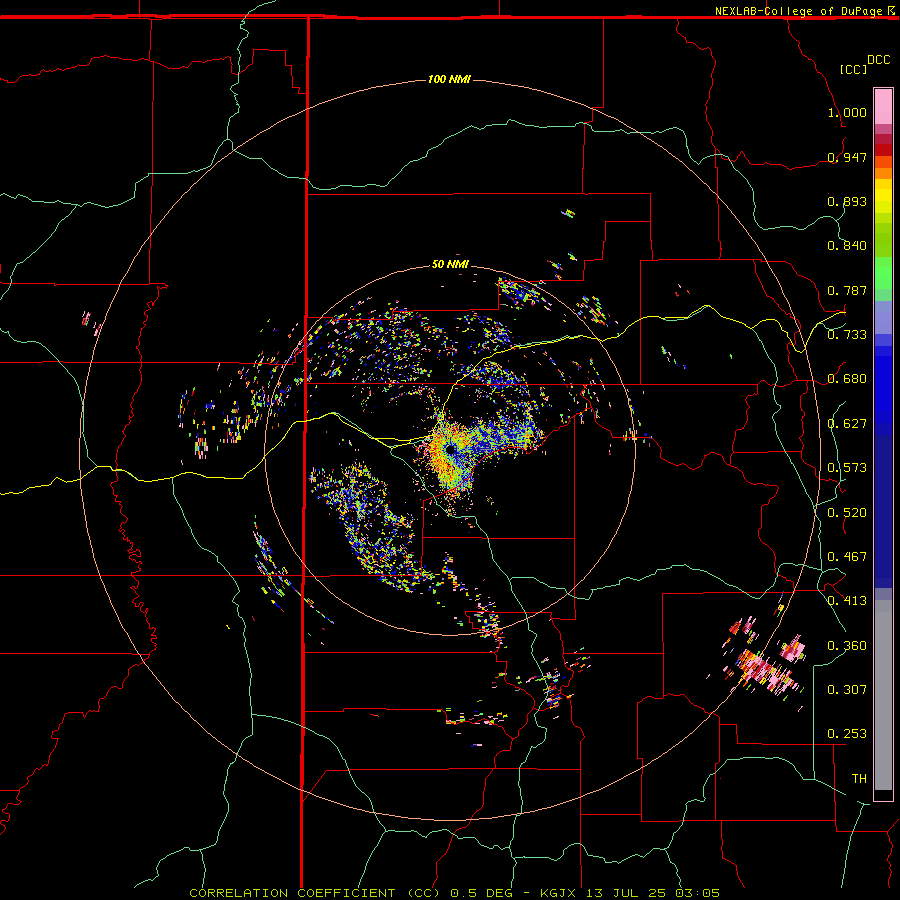The height and width of the screenshot is (900, 900).
Task: Select the 0.947 scale value
Action: pyautogui.click(x=847, y=157)
